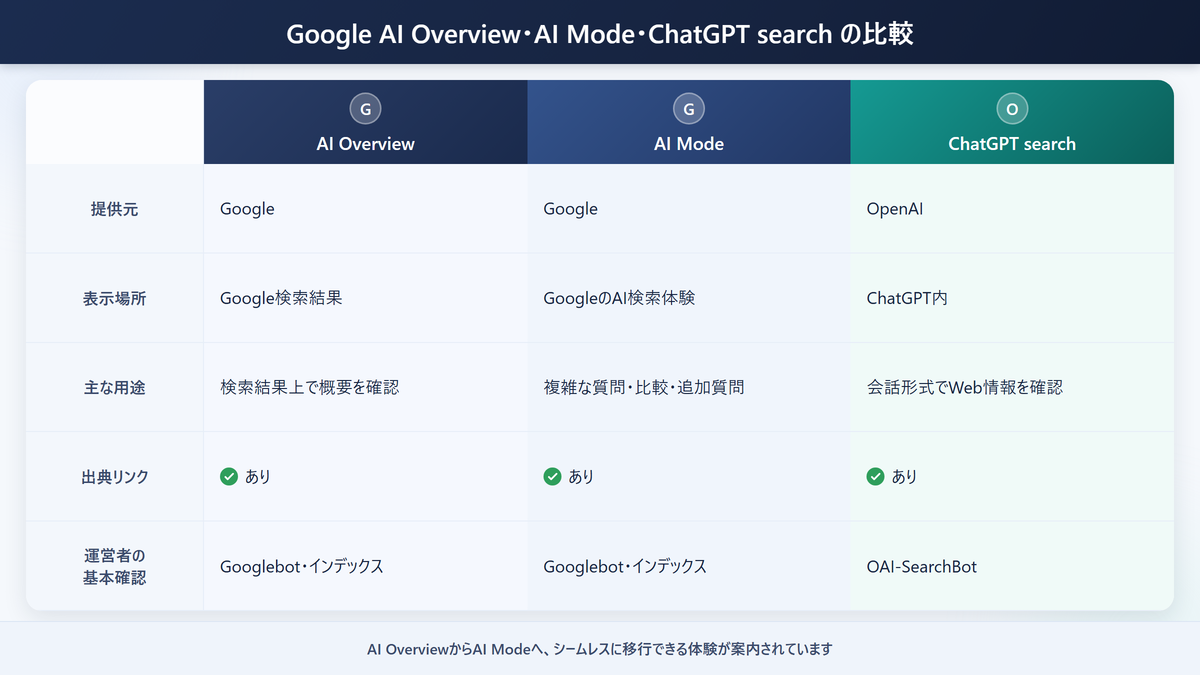This screenshot has width=1200, height=675.
Task: Click the O circle icon above ChatGPT search
Action: (x=1012, y=109)
